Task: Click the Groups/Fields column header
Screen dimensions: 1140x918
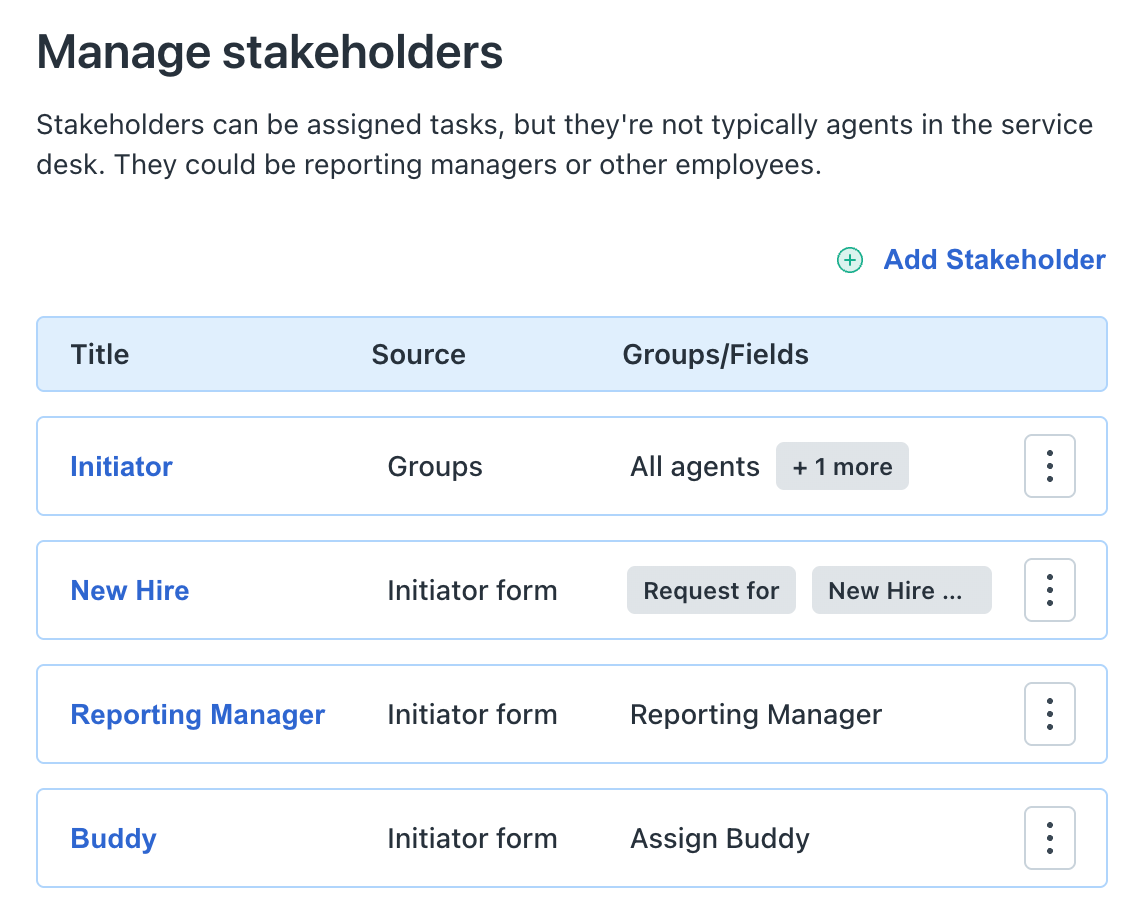Action: (715, 354)
